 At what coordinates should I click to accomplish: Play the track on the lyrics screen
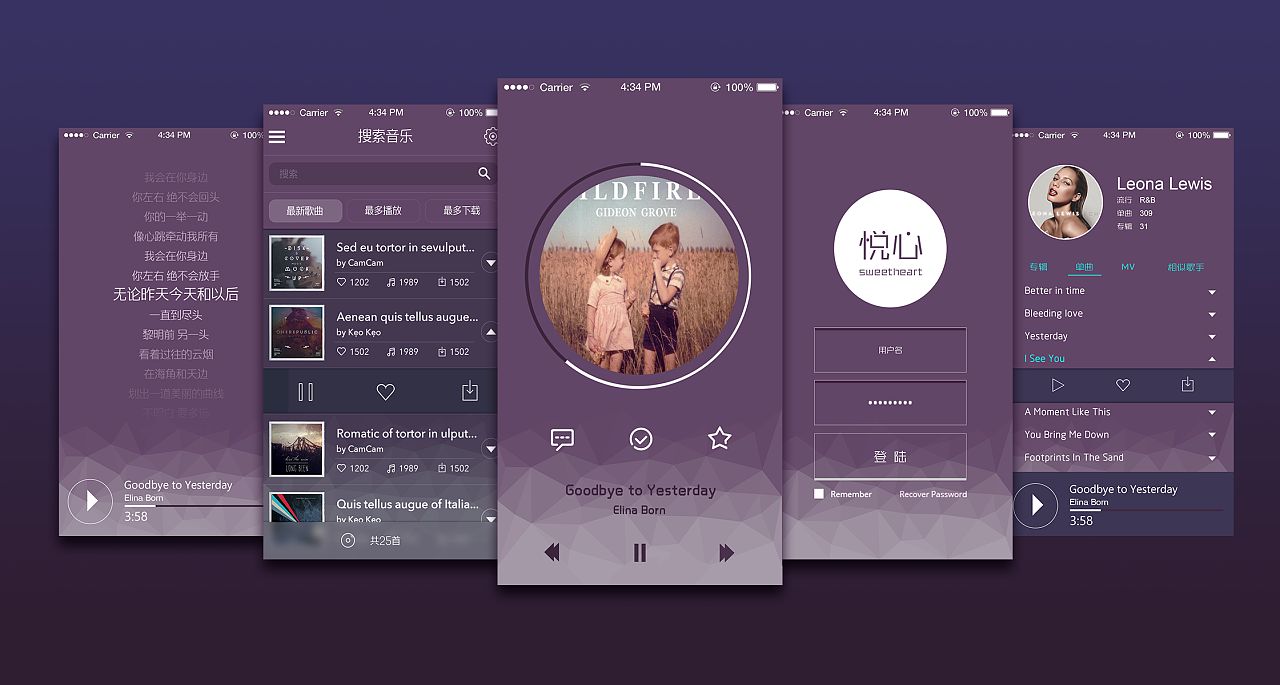(90, 501)
